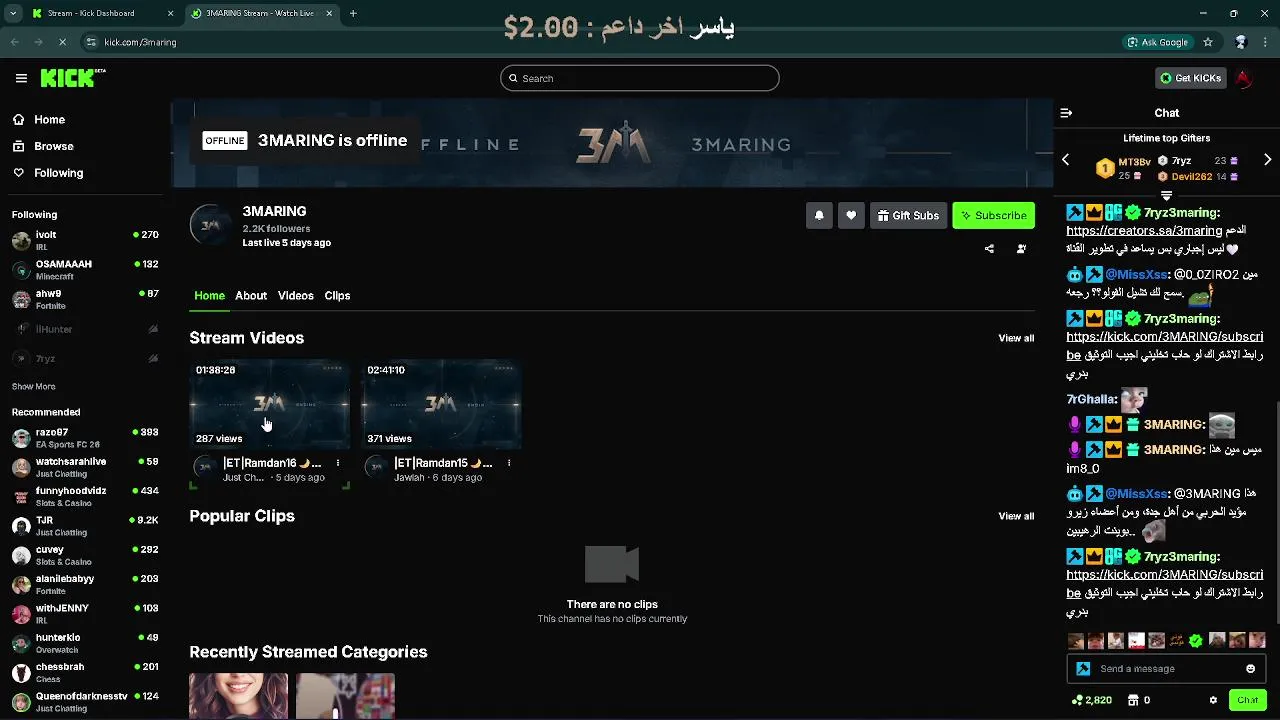
Task: Open razo97 recommended channel
Action: pos(85,438)
